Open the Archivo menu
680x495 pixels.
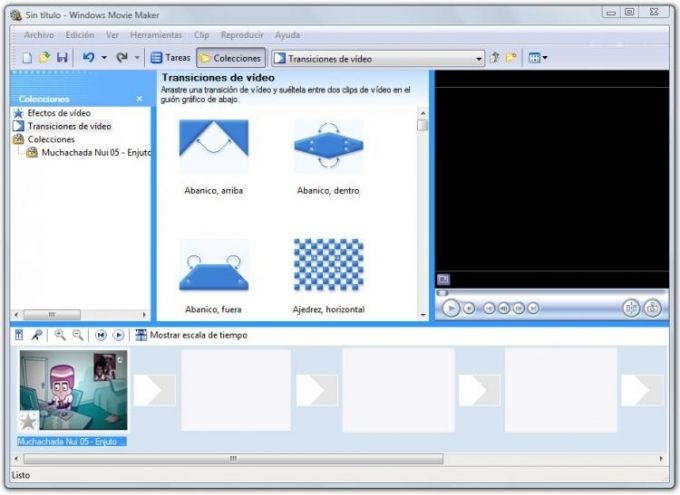(x=39, y=35)
